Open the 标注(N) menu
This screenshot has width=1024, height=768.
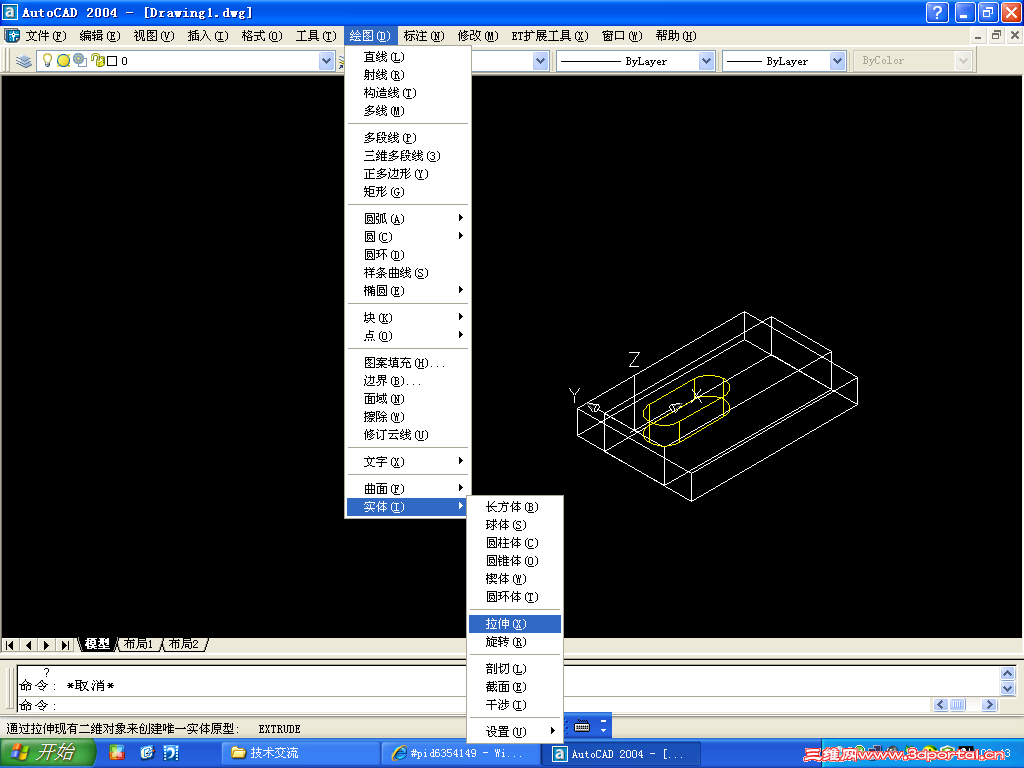424,36
